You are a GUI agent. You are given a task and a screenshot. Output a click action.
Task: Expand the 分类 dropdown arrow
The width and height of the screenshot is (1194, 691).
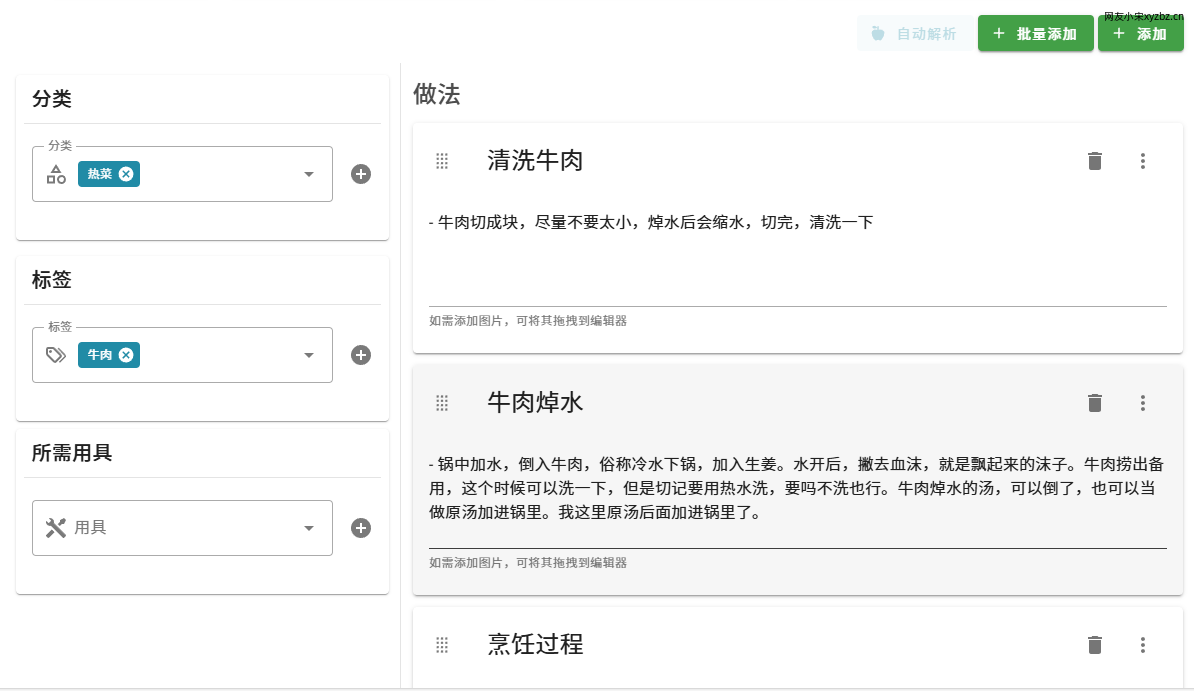point(309,174)
